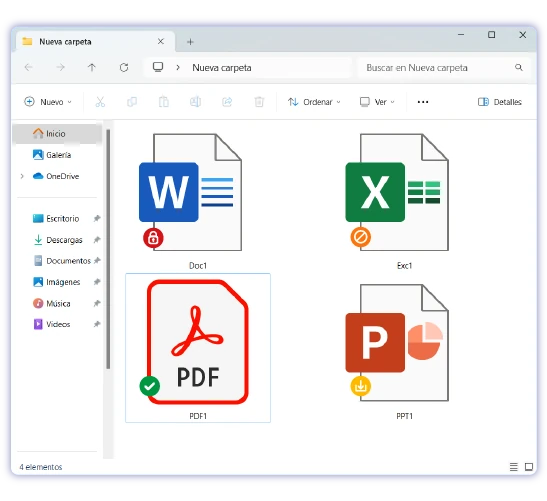
Task: Switch to large icons view in status bar
Action: click(529, 467)
